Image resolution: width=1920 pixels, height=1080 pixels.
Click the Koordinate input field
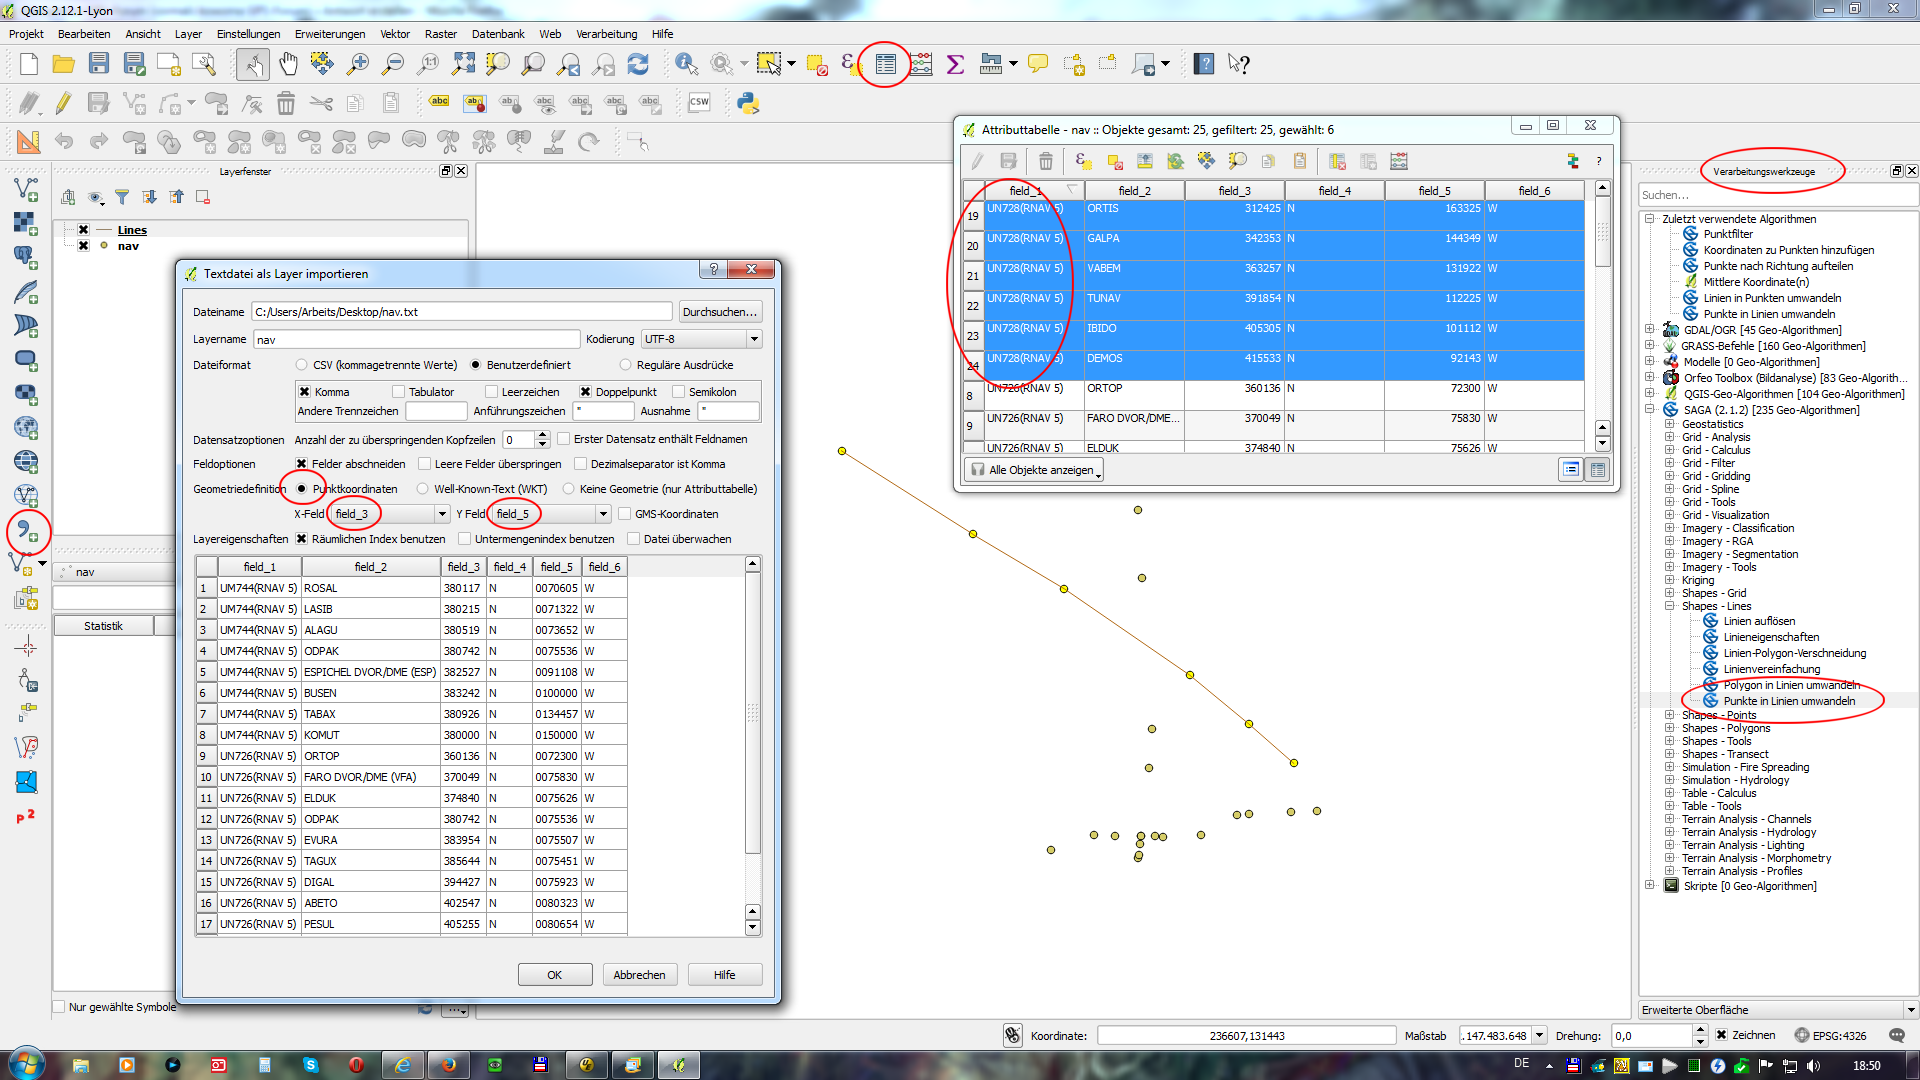pos(1246,1036)
